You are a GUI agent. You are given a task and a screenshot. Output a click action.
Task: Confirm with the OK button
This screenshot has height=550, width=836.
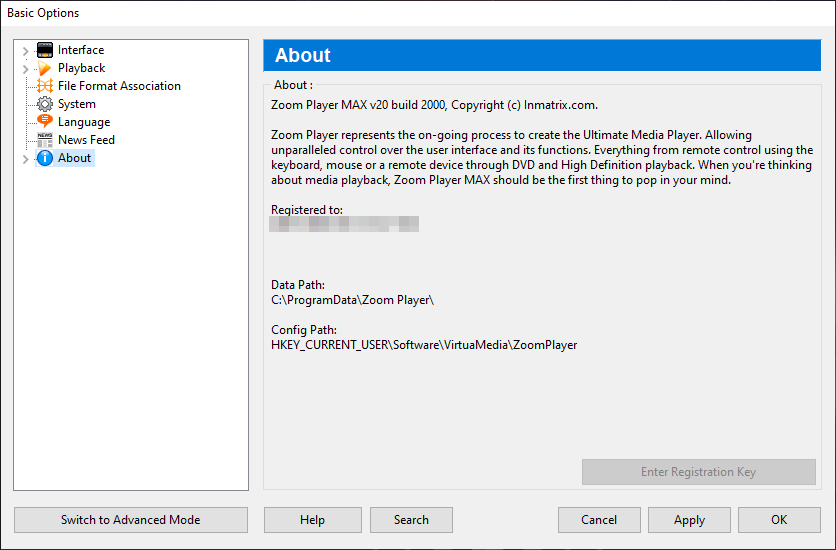[x=779, y=520]
